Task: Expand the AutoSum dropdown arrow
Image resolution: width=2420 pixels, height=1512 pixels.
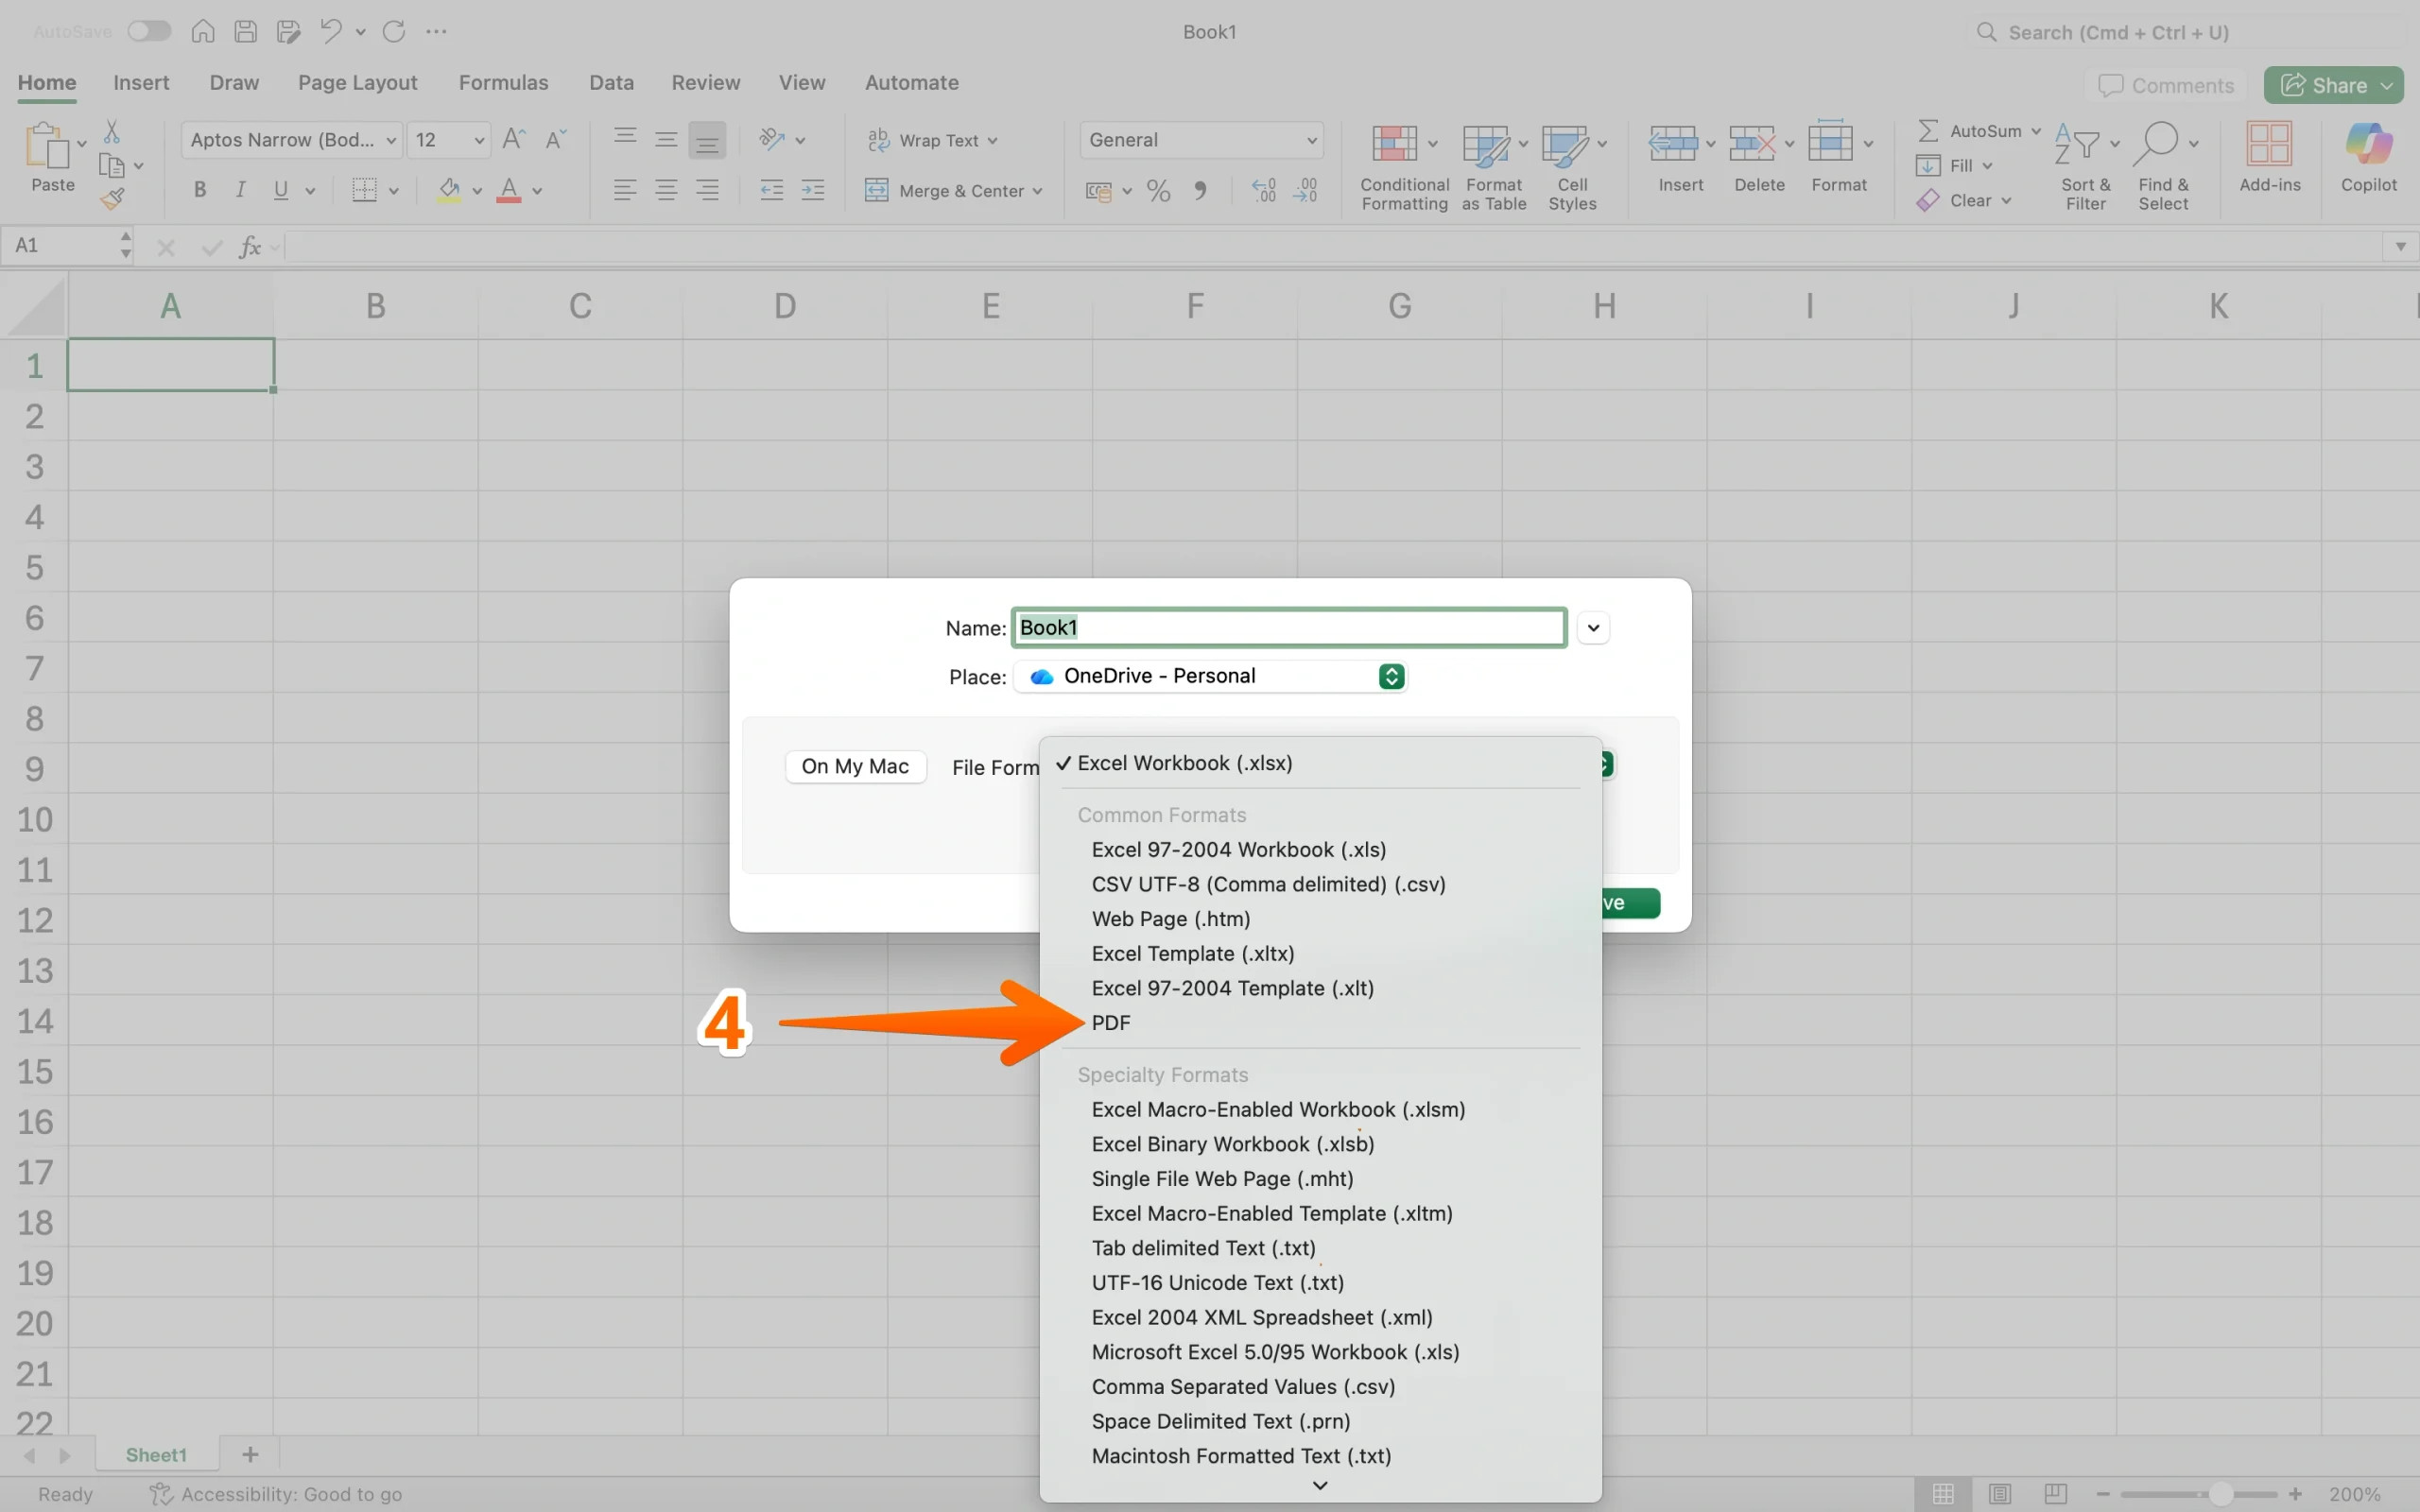Action: (x=2035, y=131)
